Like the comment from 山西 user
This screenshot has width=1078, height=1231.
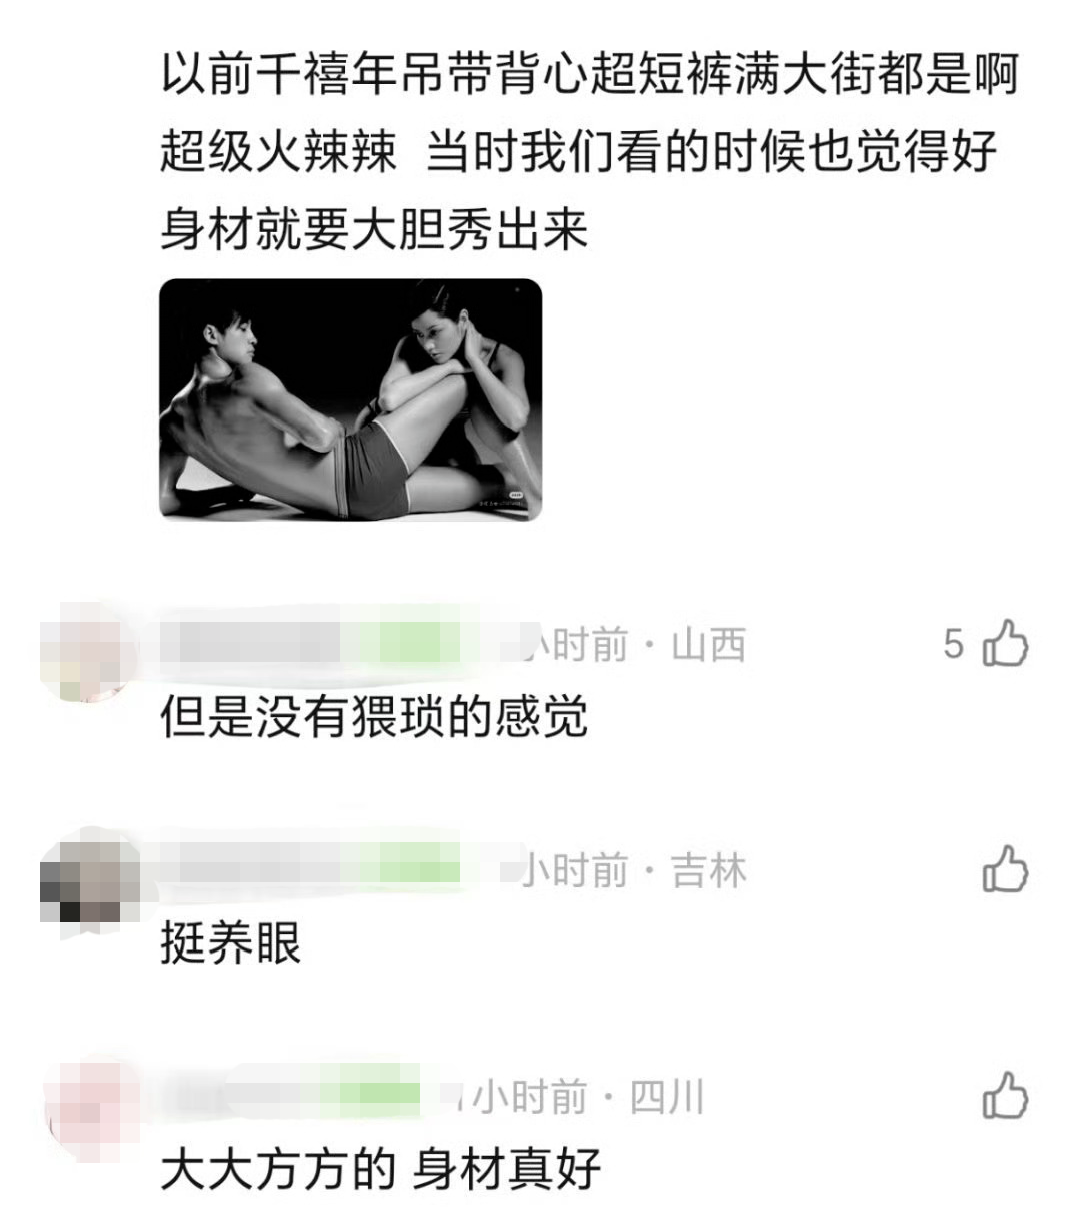click(x=1005, y=643)
